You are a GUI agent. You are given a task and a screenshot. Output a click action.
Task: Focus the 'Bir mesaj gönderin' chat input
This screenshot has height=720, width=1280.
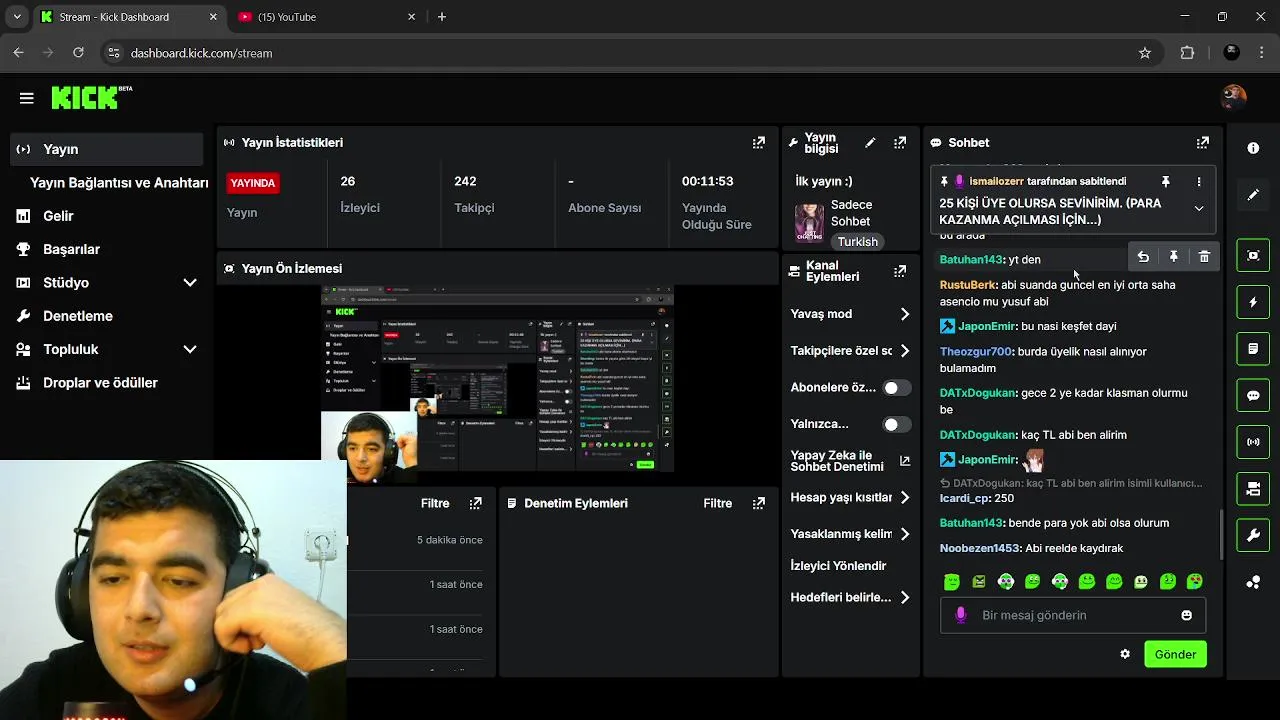pyautogui.click(x=1075, y=615)
